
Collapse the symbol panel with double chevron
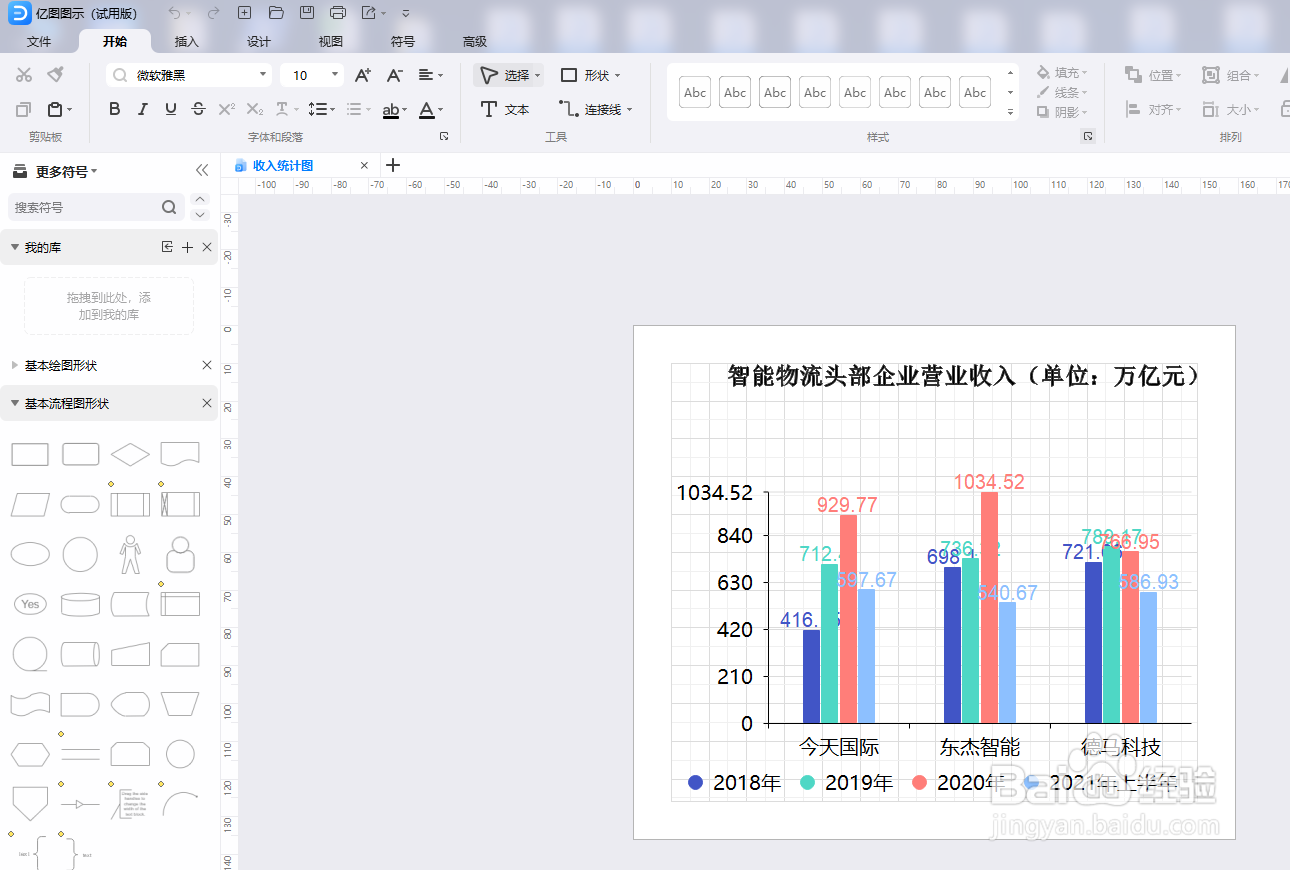202,171
